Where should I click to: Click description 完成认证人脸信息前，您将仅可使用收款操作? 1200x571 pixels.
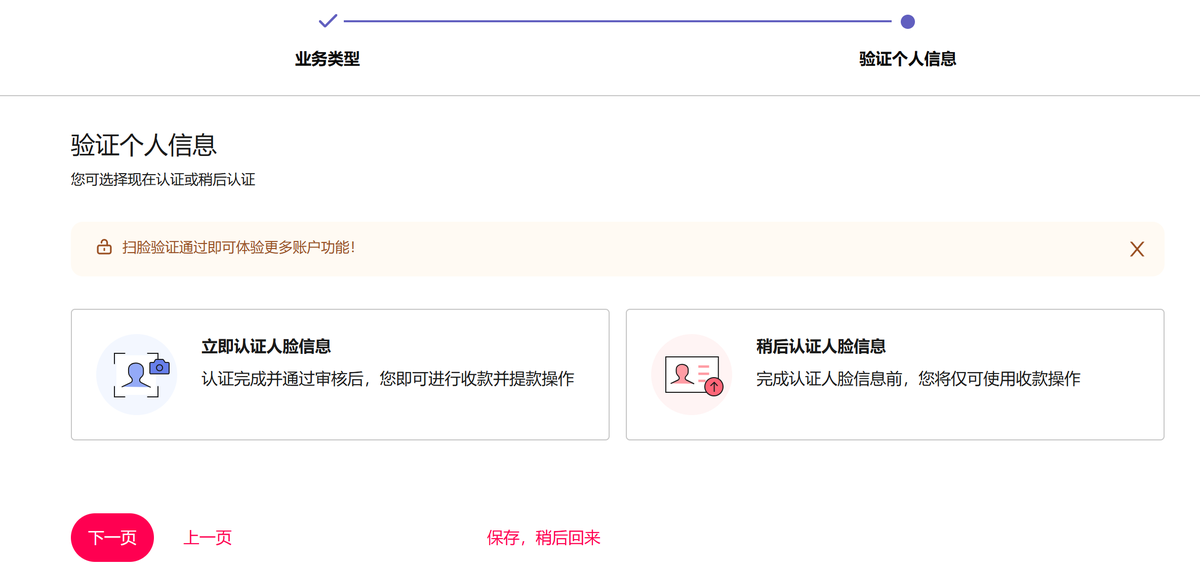[919, 379]
